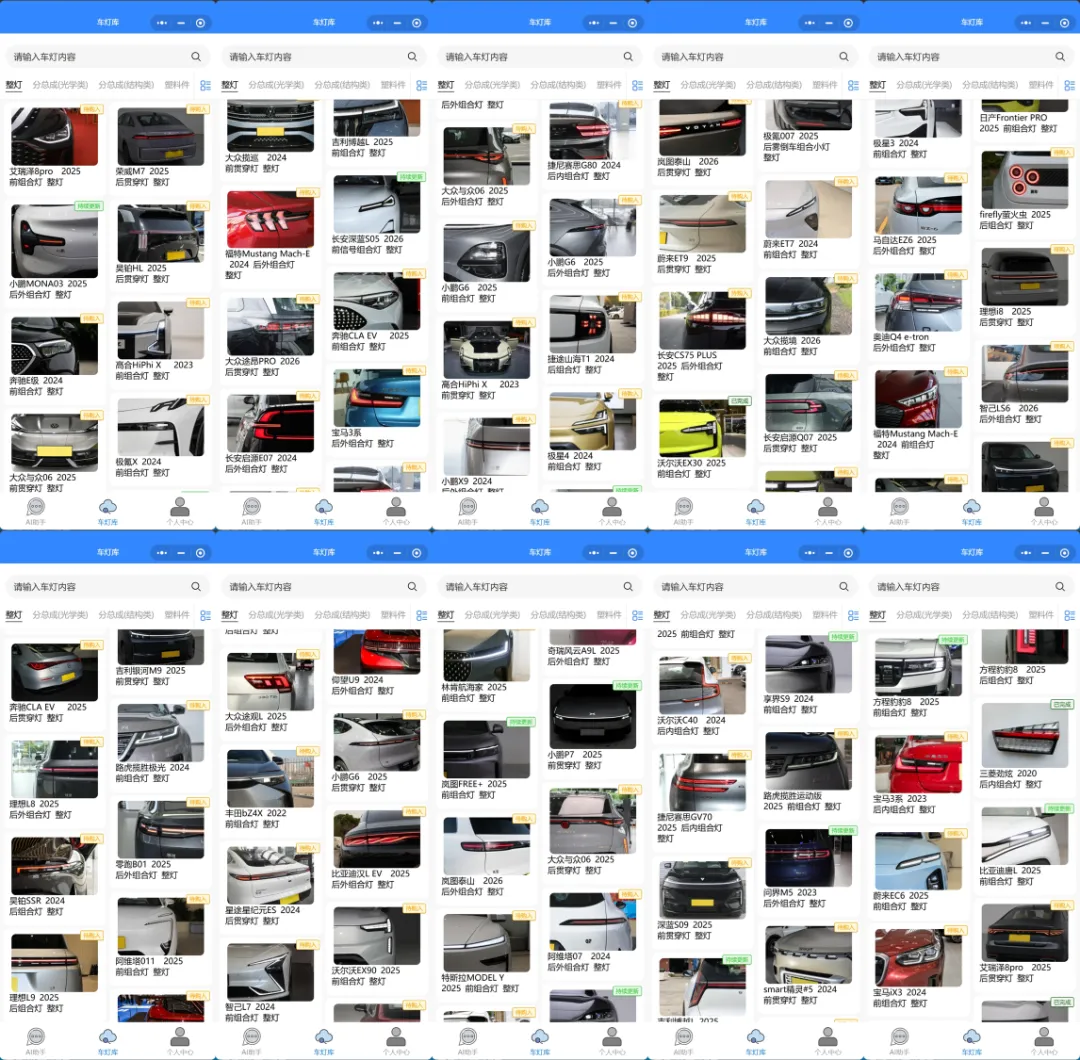Toggle the list-view icon in the panel showing 昊铂HL
This screenshot has width=1080, height=1060.
[x=205, y=85]
